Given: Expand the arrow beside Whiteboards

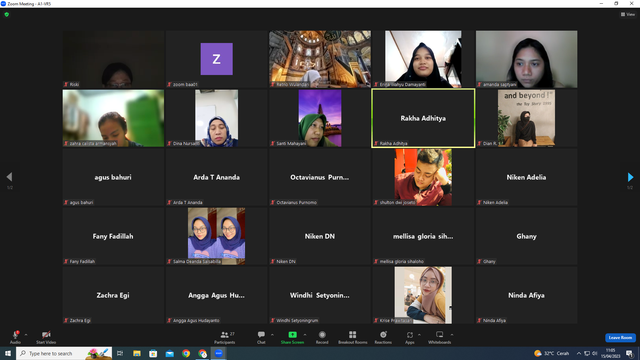Looking at the screenshot, I should (452, 335).
